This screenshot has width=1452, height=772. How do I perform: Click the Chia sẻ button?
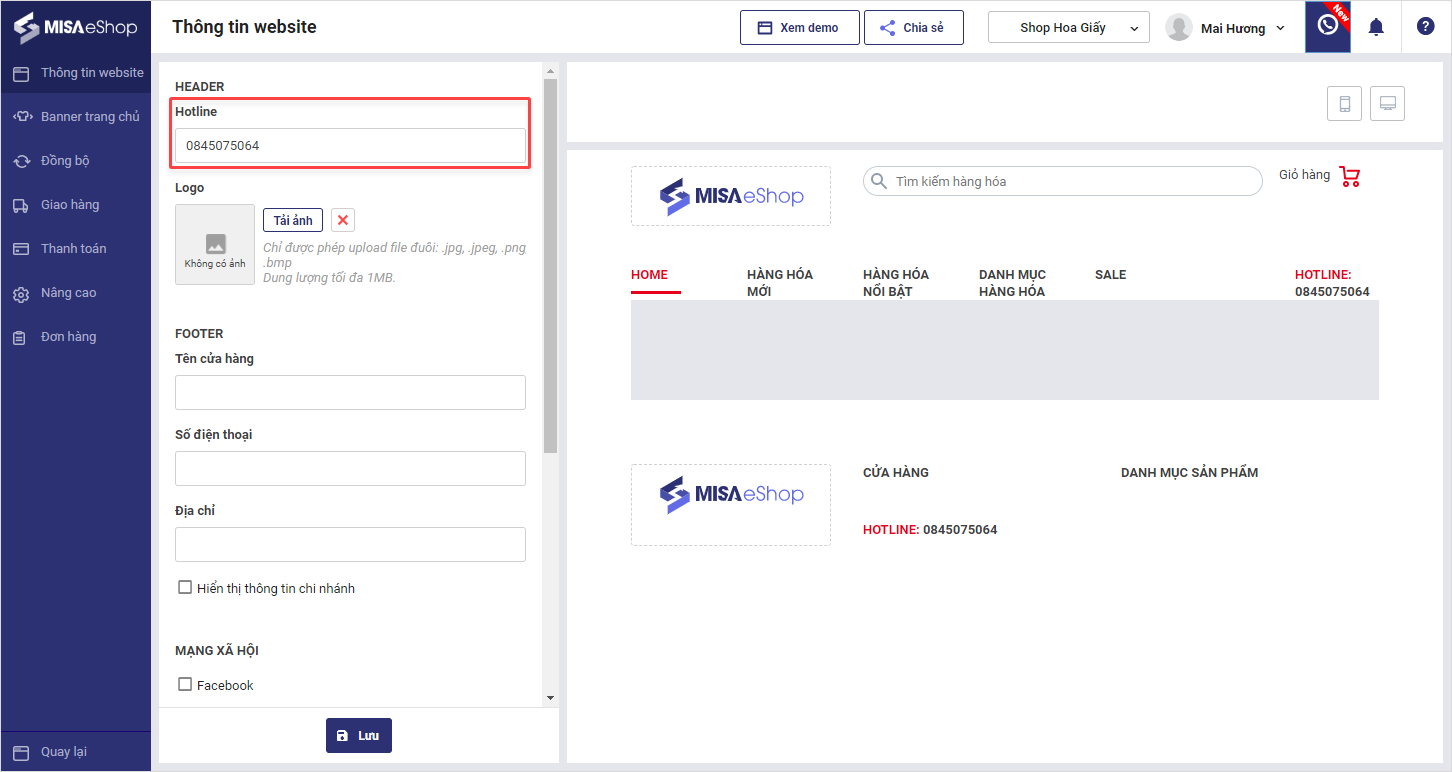click(x=914, y=28)
